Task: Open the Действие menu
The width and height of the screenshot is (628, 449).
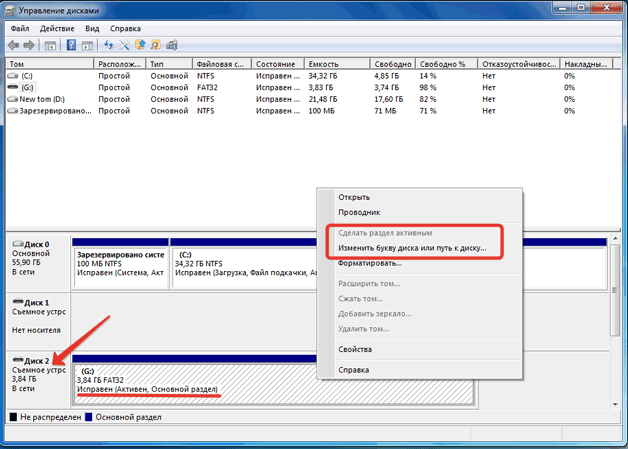Action: pyautogui.click(x=57, y=29)
